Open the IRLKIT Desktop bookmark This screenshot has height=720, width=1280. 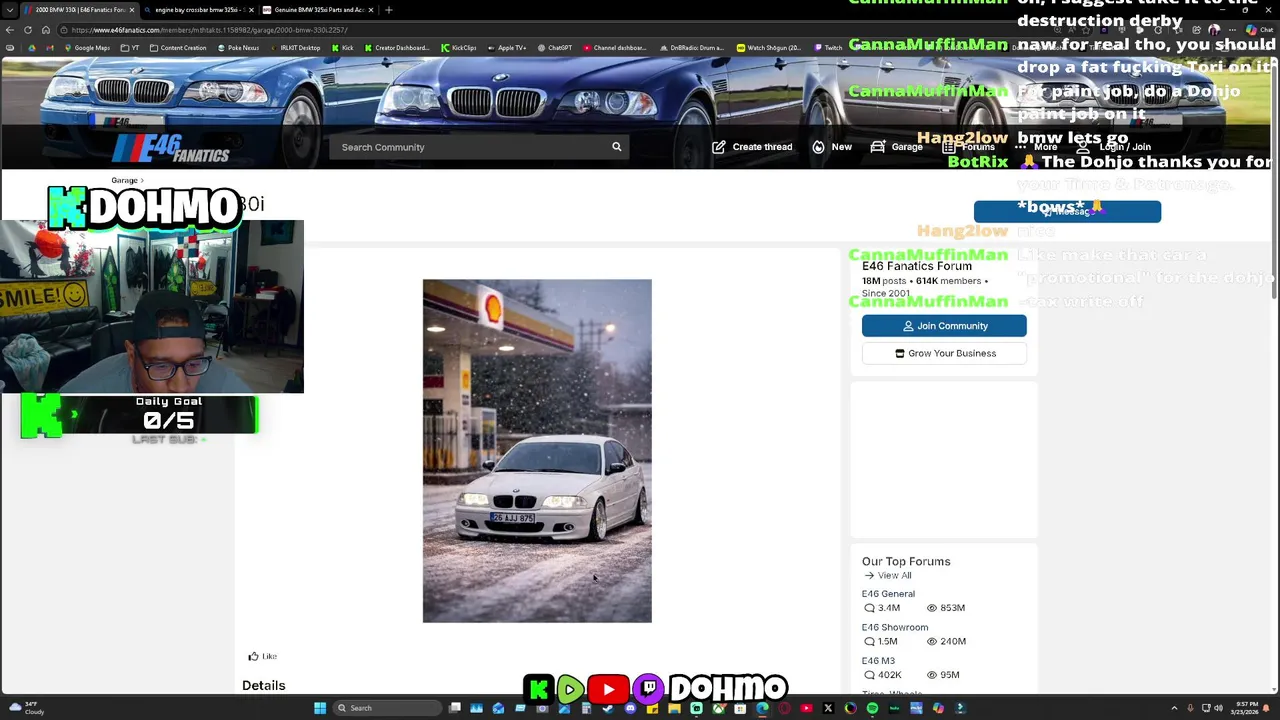pyautogui.click(x=295, y=47)
